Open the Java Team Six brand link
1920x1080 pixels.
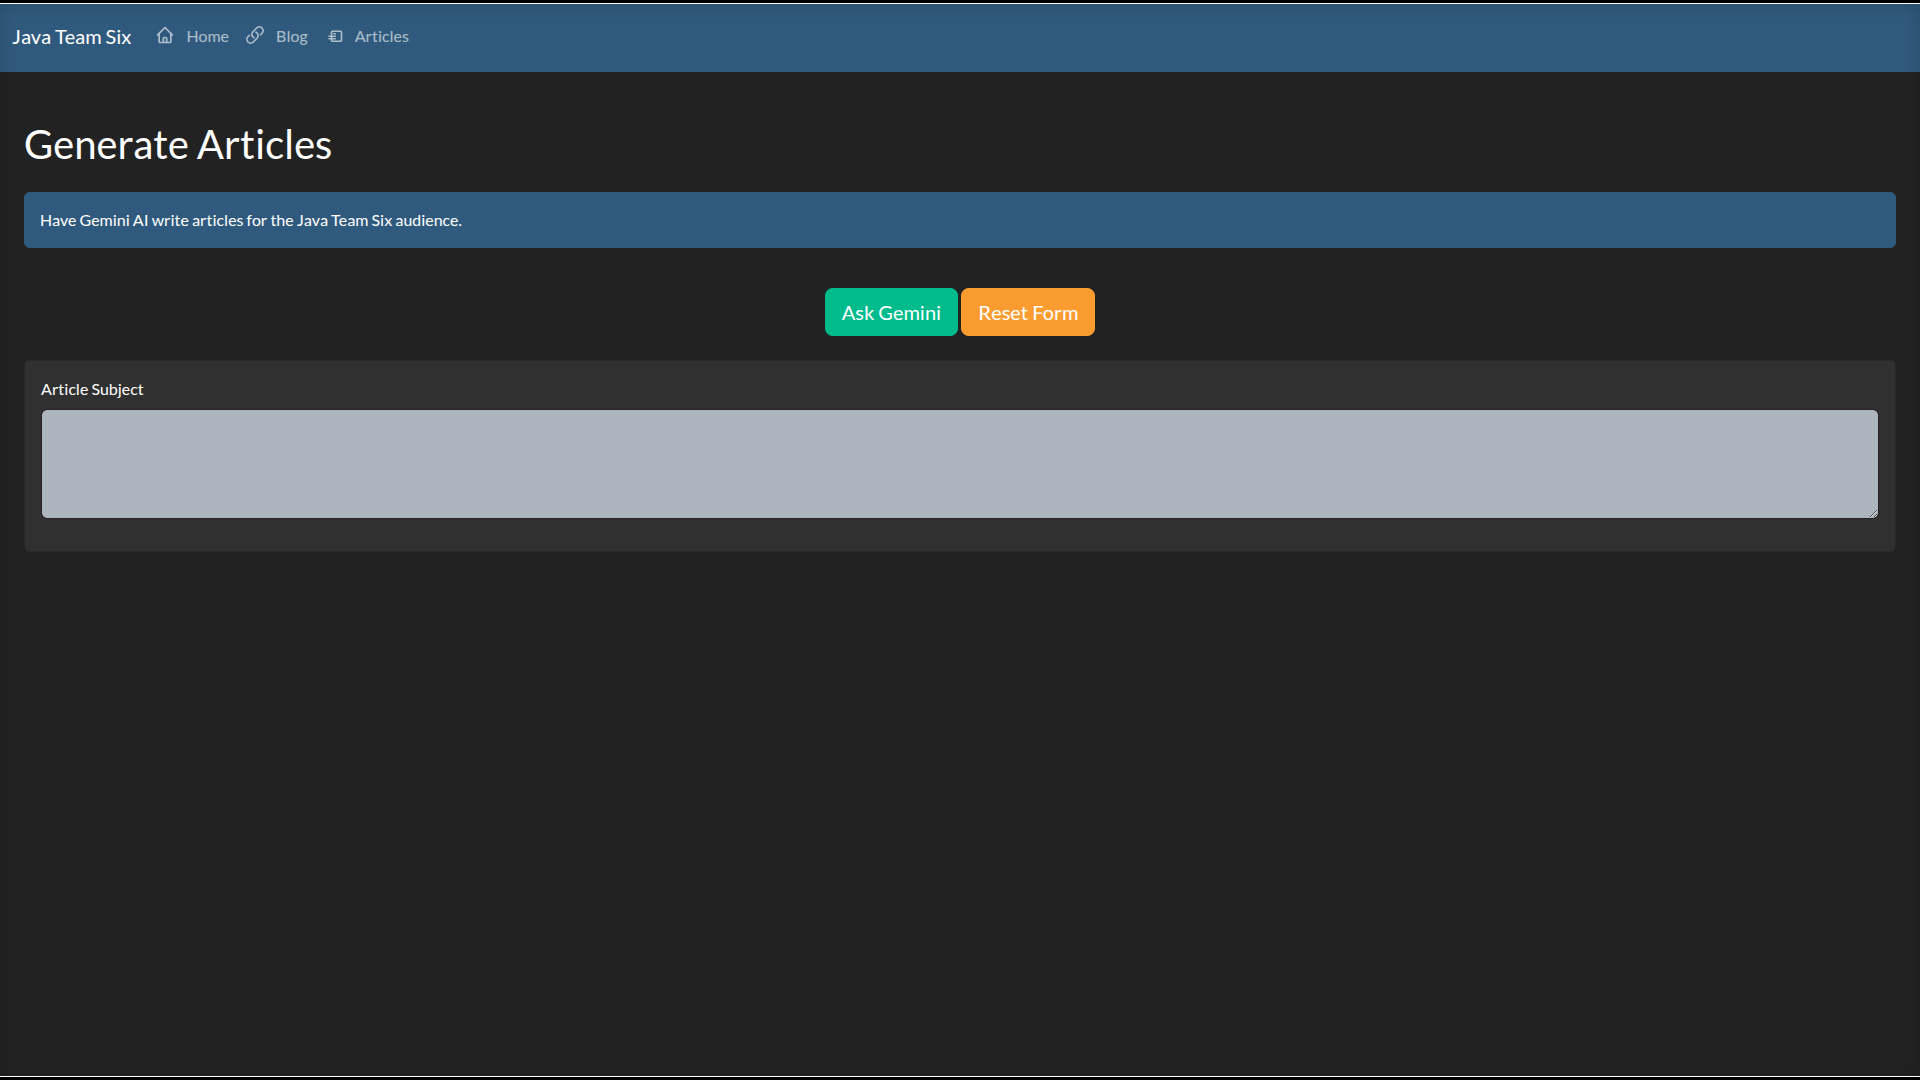pos(72,37)
